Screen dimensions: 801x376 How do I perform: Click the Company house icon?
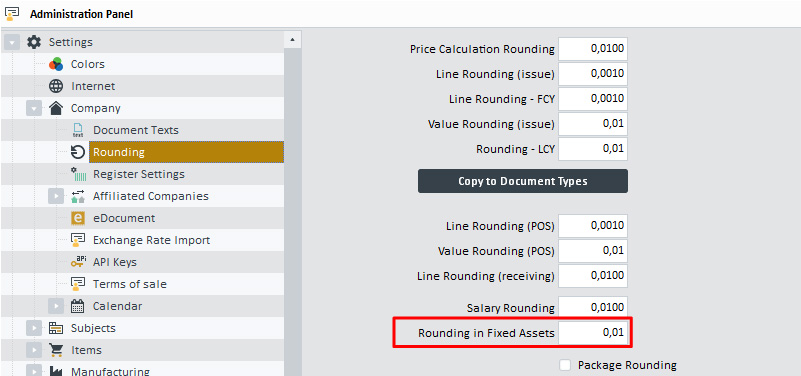56,108
